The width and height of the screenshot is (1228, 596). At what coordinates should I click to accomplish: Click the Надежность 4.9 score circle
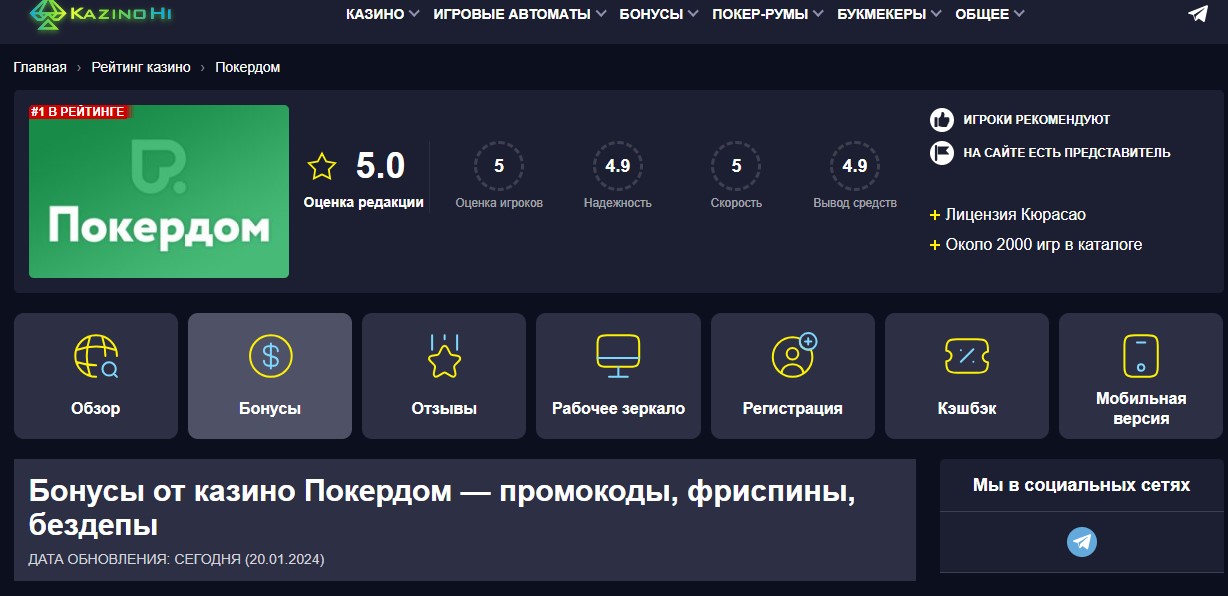[x=618, y=166]
